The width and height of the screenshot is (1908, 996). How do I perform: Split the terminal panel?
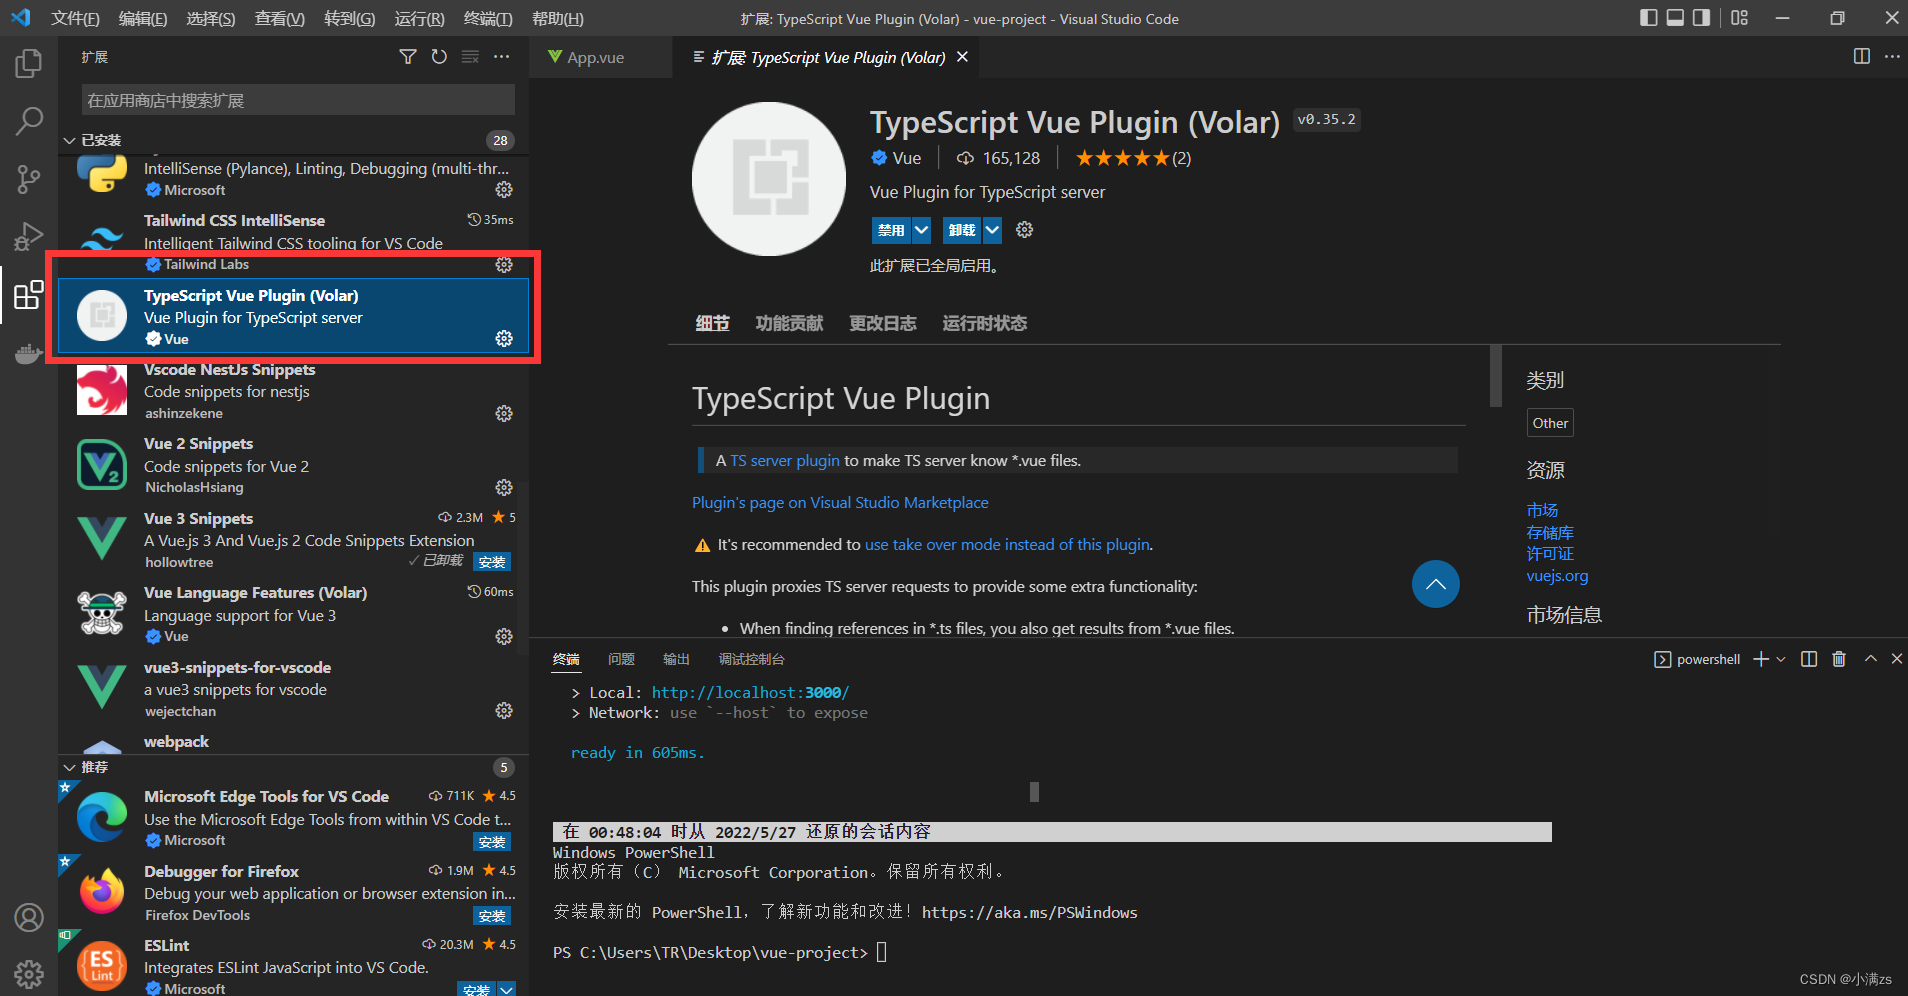click(x=1809, y=659)
